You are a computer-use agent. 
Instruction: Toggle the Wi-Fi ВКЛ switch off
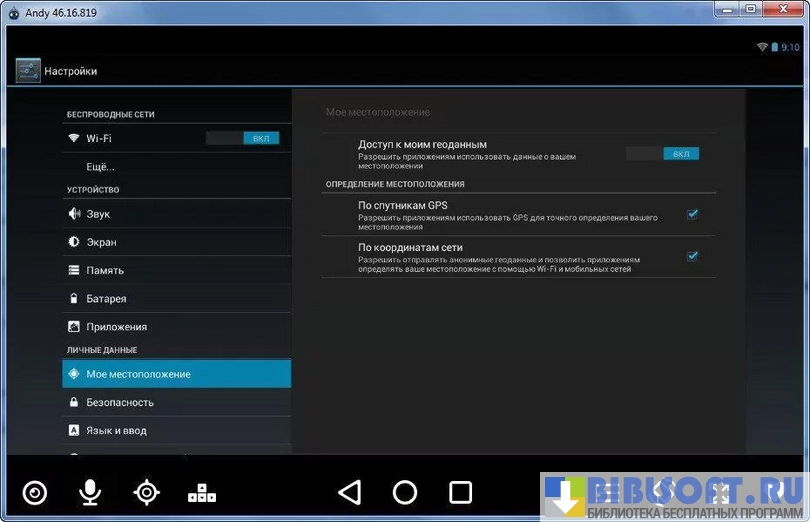click(x=243, y=138)
